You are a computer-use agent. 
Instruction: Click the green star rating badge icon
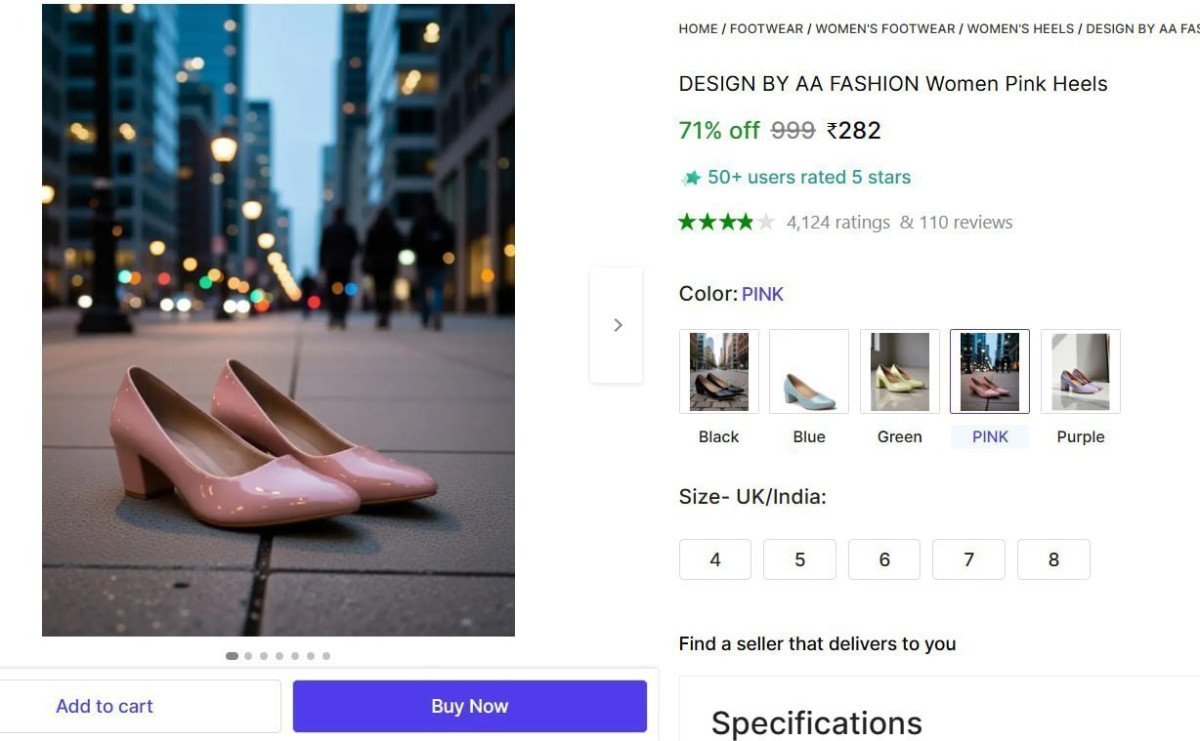(x=691, y=177)
